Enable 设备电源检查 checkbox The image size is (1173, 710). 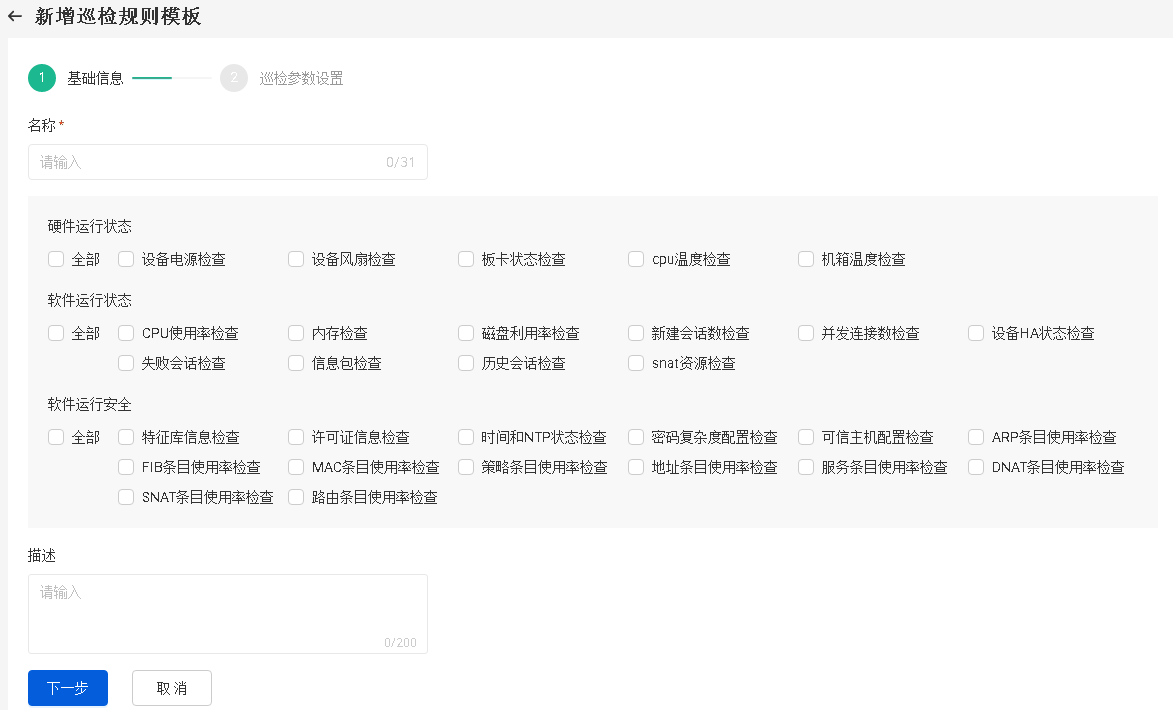(x=126, y=260)
